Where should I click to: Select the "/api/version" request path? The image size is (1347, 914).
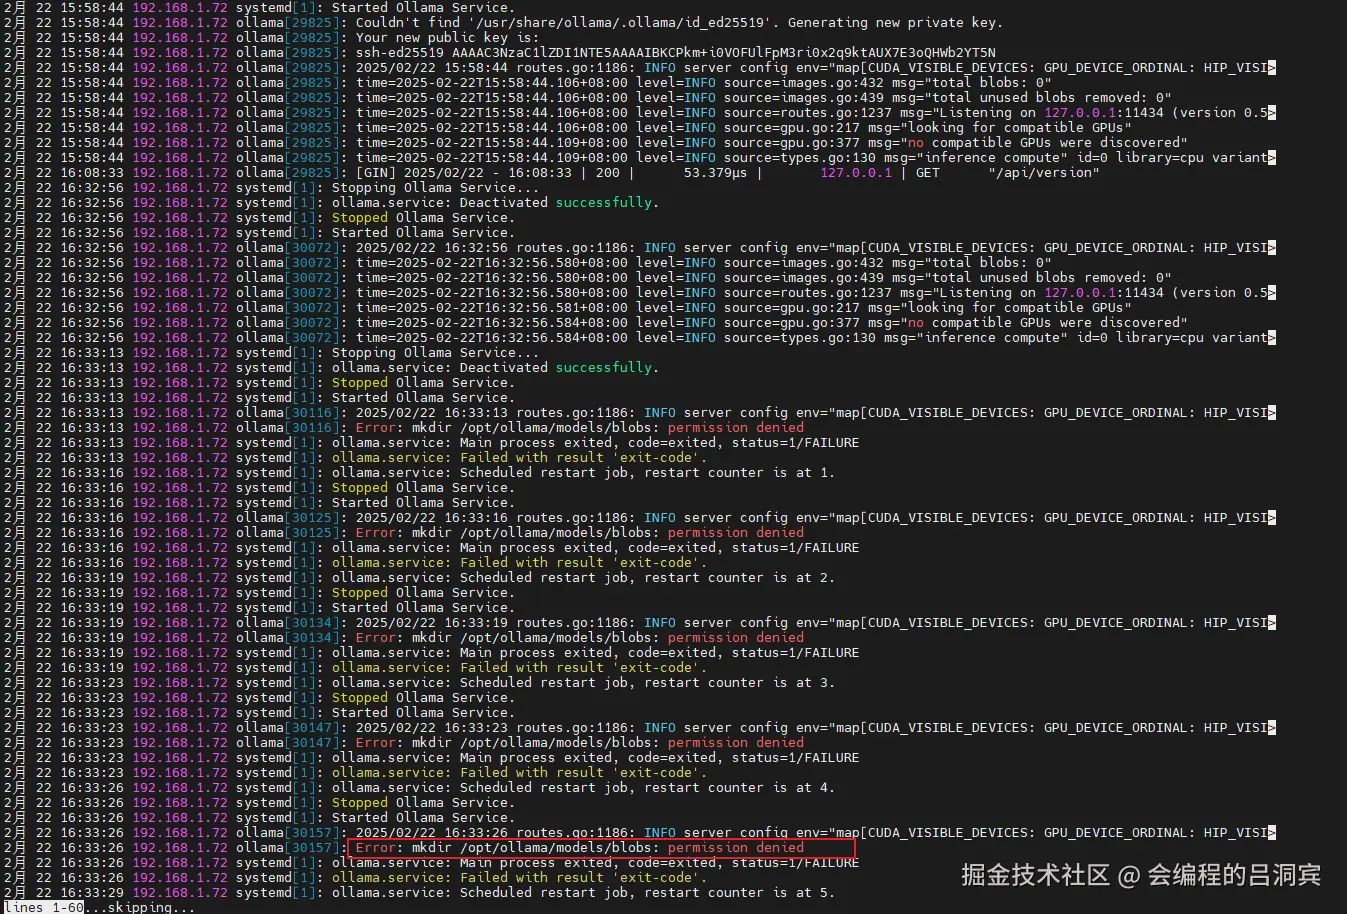coord(1043,172)
